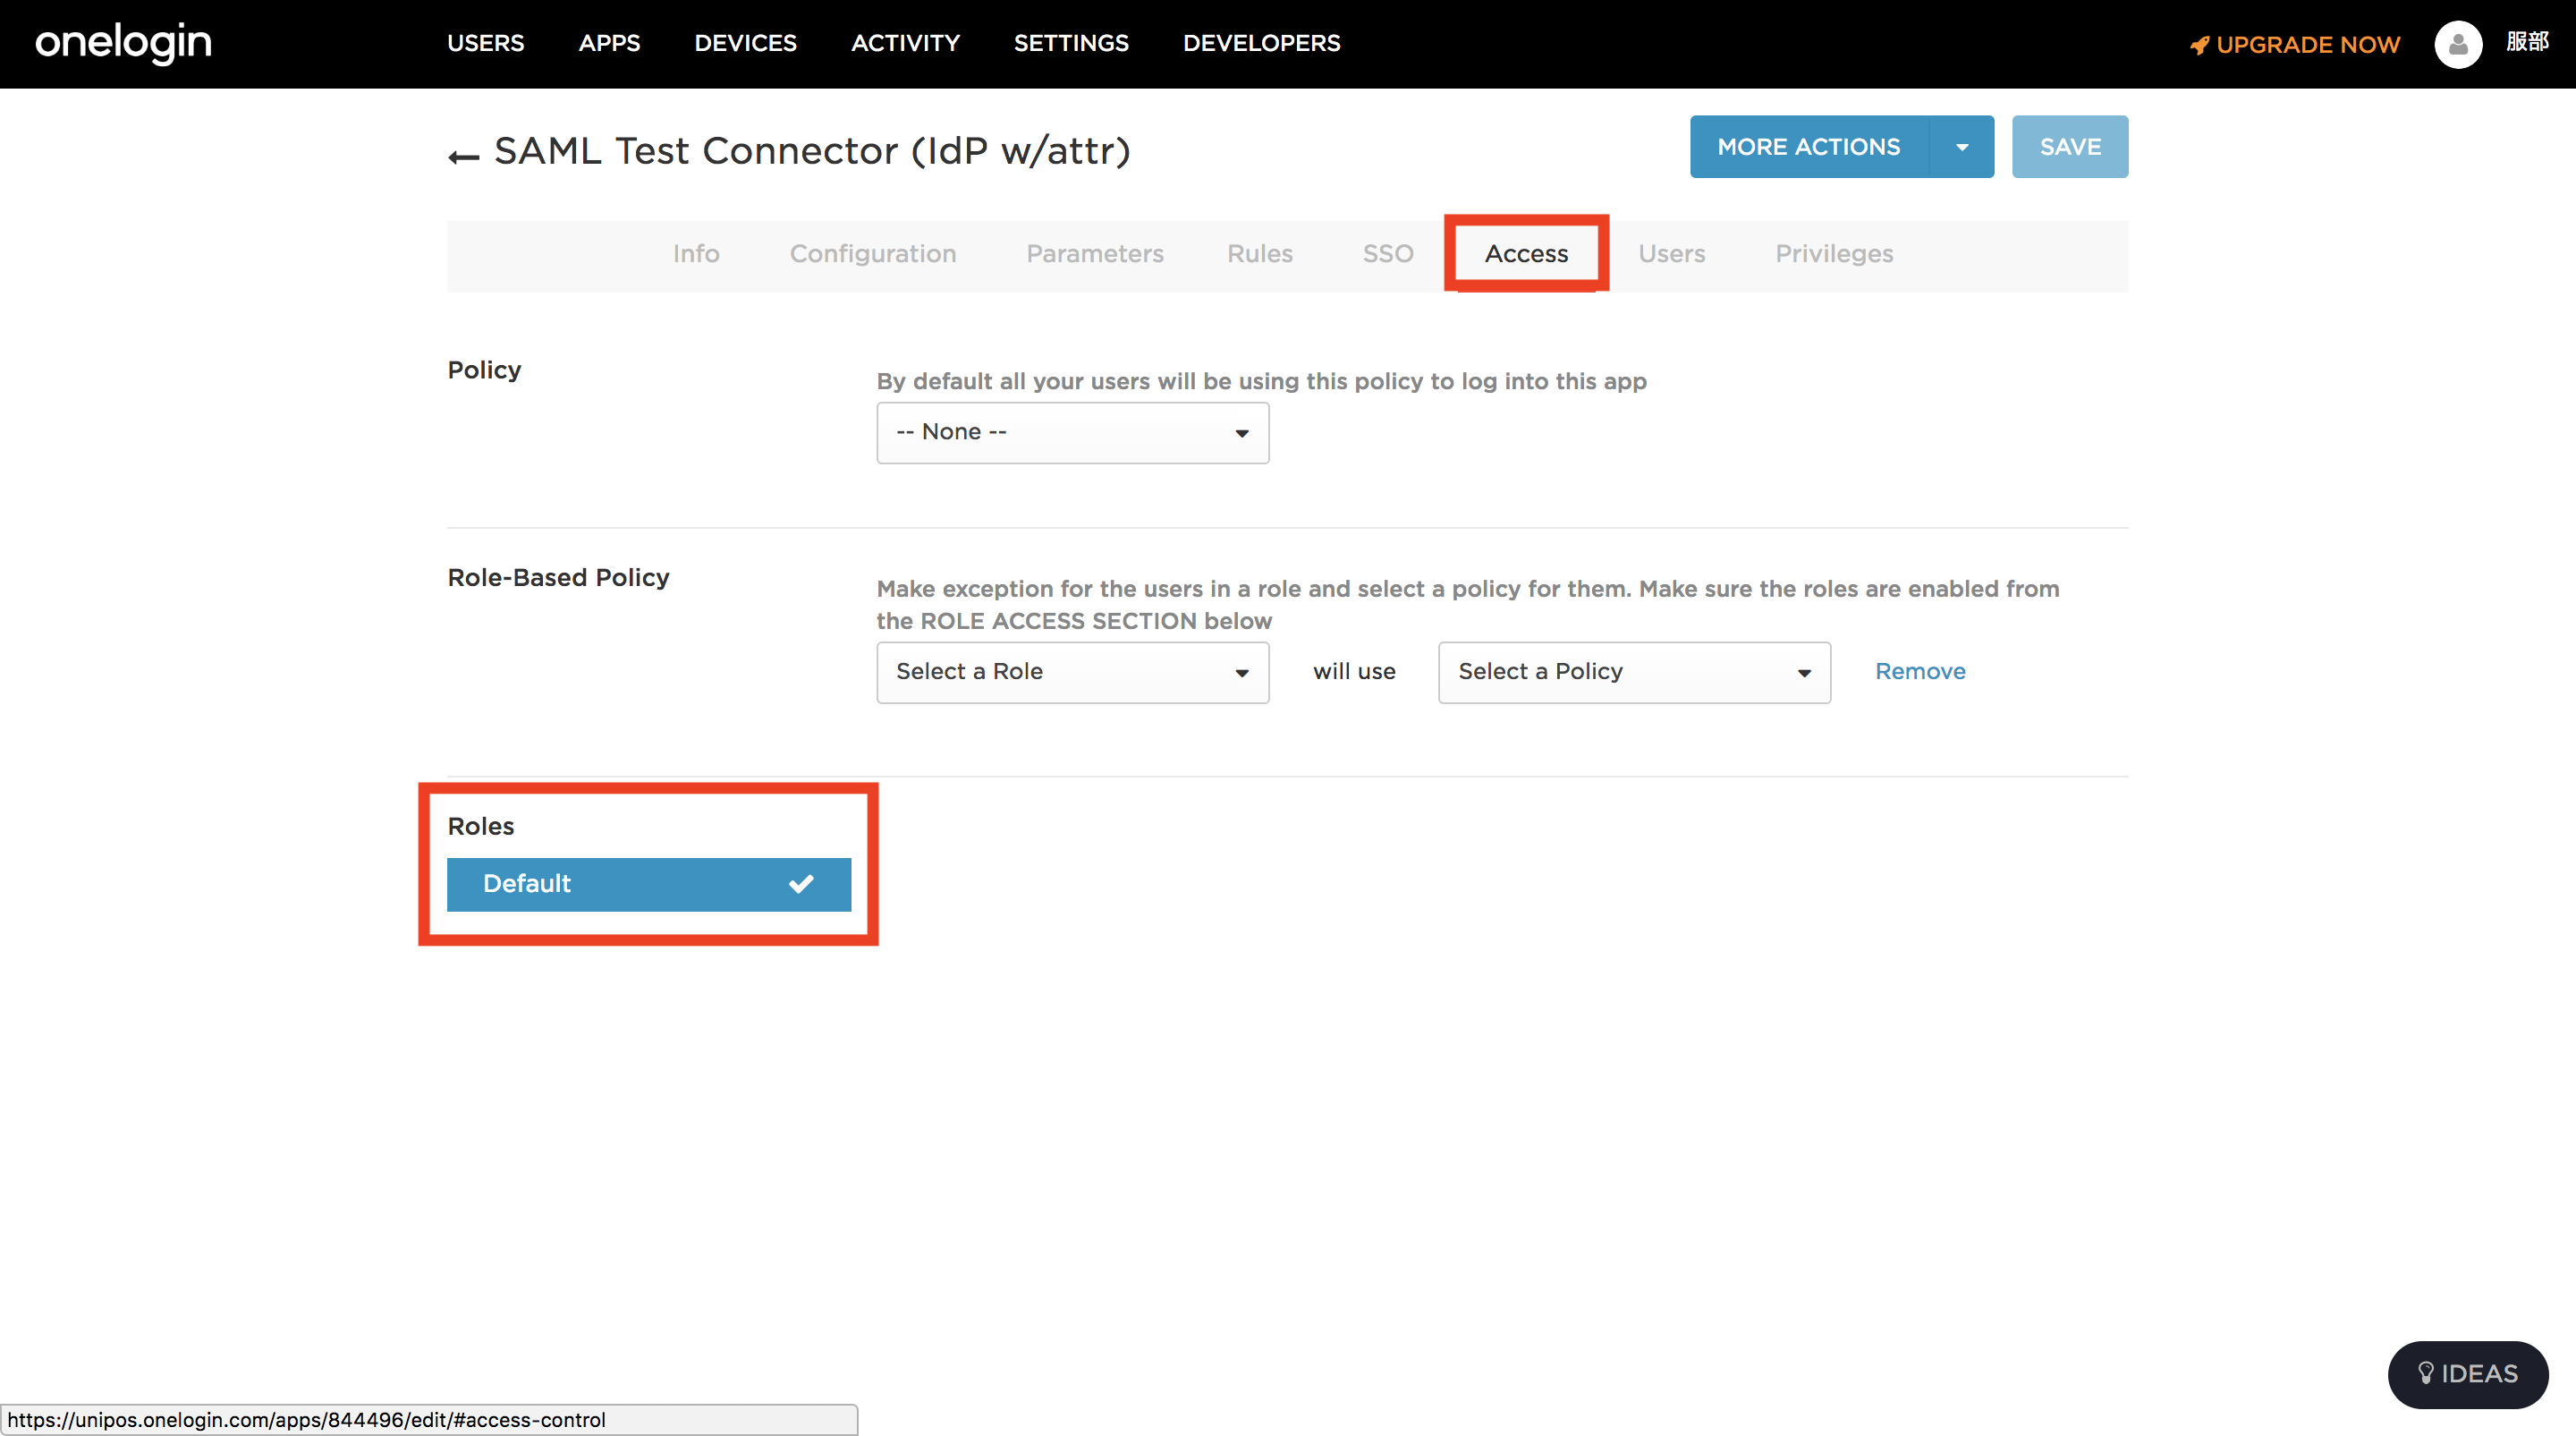Open the Settings menu
This screenshot has width=2576, height=1436.
(x=1071, y=43)
